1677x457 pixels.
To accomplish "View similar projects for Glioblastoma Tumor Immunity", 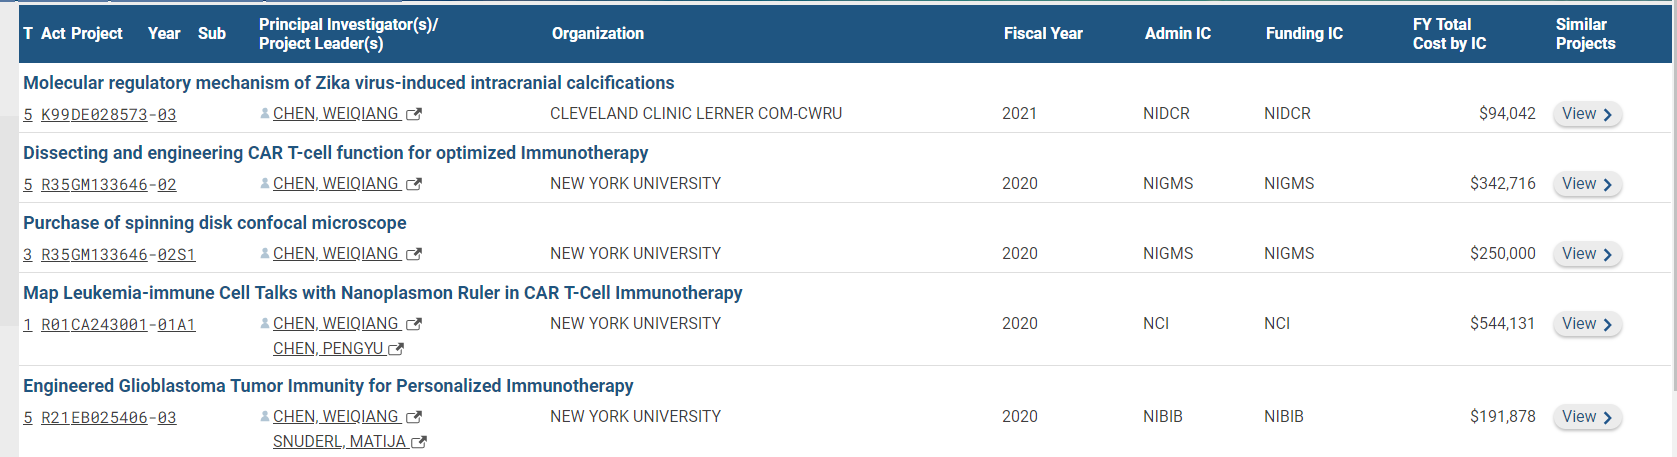I will (1587, 417).
